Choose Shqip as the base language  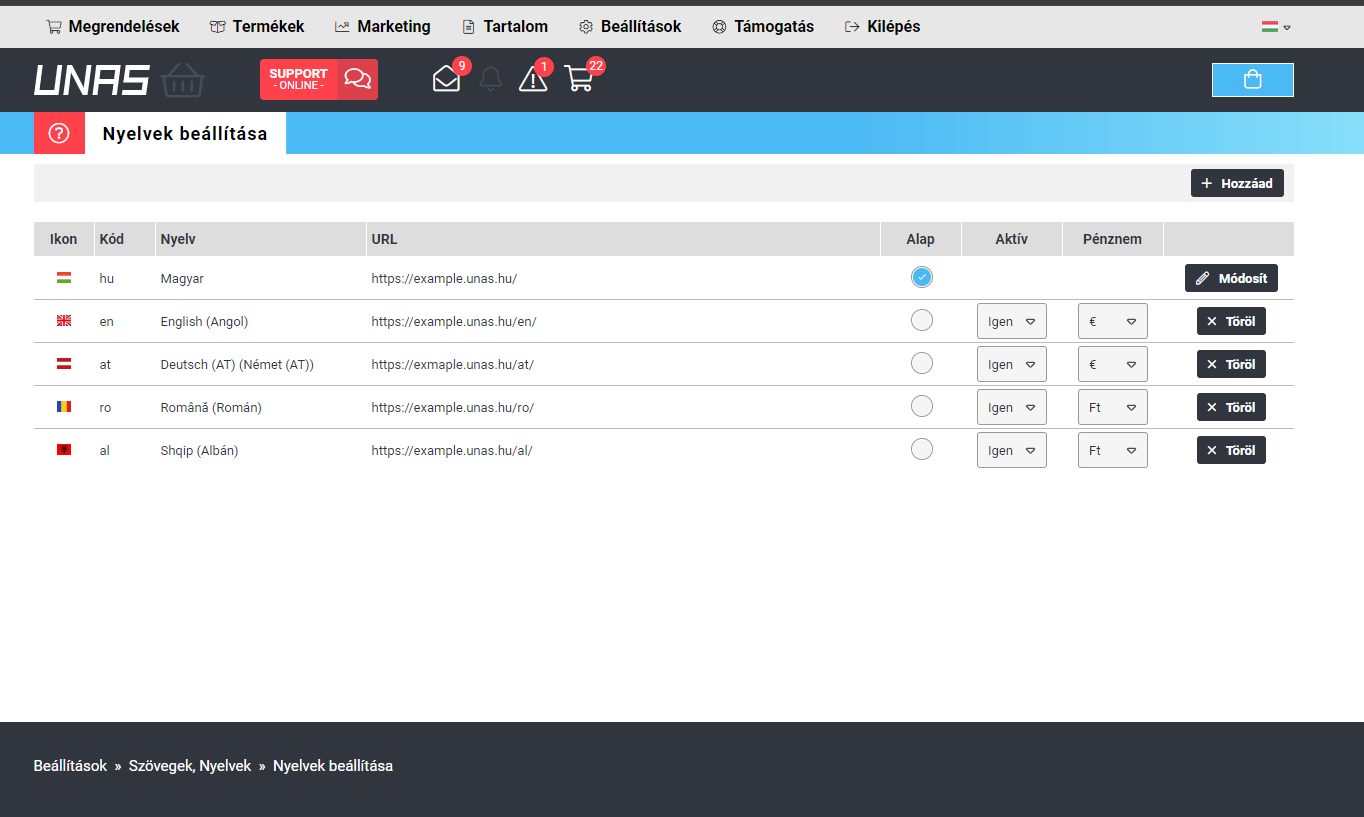[x=921, y=449]
